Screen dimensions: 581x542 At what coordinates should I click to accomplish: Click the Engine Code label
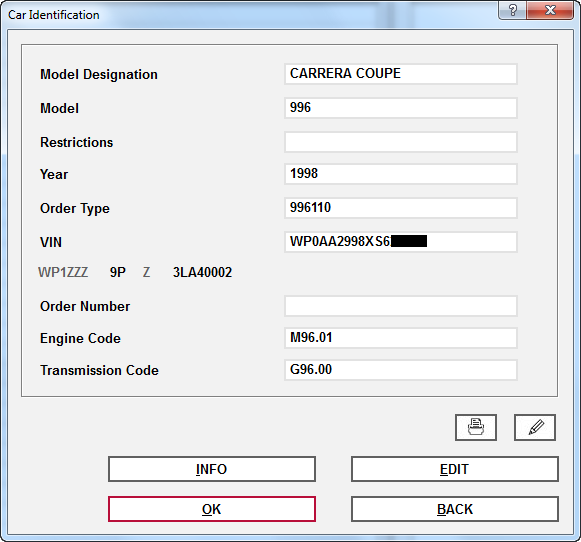tap(80, 339)
